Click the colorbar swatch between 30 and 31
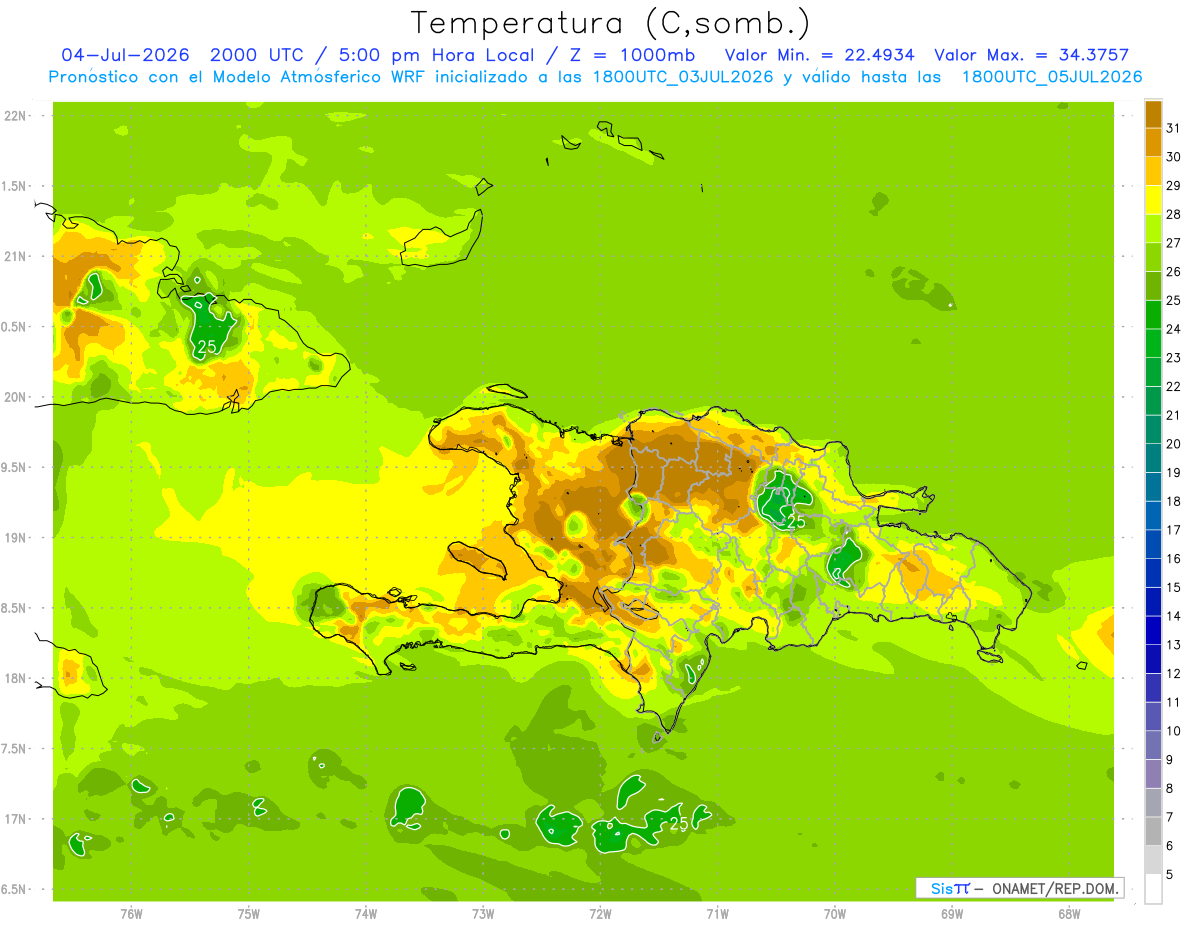The width and height of the screenshot is (1200, 927). tap(1153, 142)
